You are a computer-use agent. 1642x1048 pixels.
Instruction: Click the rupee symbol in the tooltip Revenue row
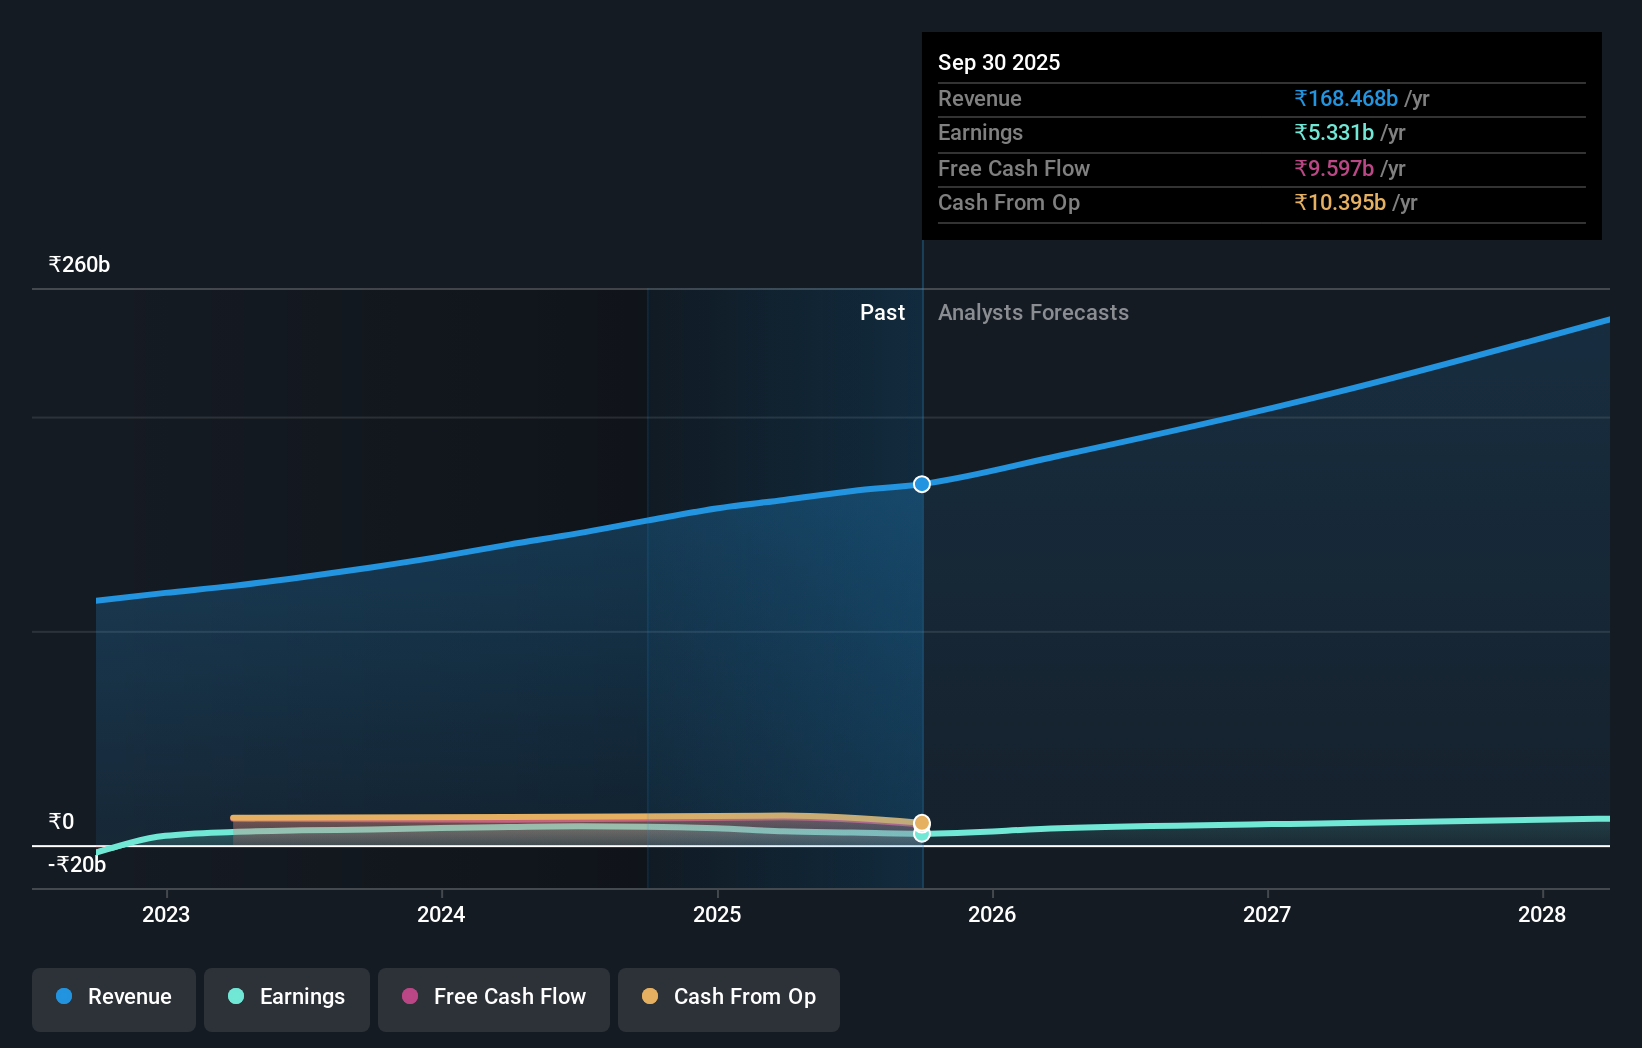1300,98
